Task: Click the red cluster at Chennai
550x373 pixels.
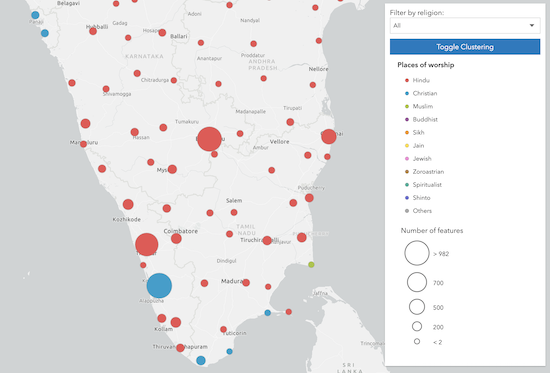Action: click(329, 136)
